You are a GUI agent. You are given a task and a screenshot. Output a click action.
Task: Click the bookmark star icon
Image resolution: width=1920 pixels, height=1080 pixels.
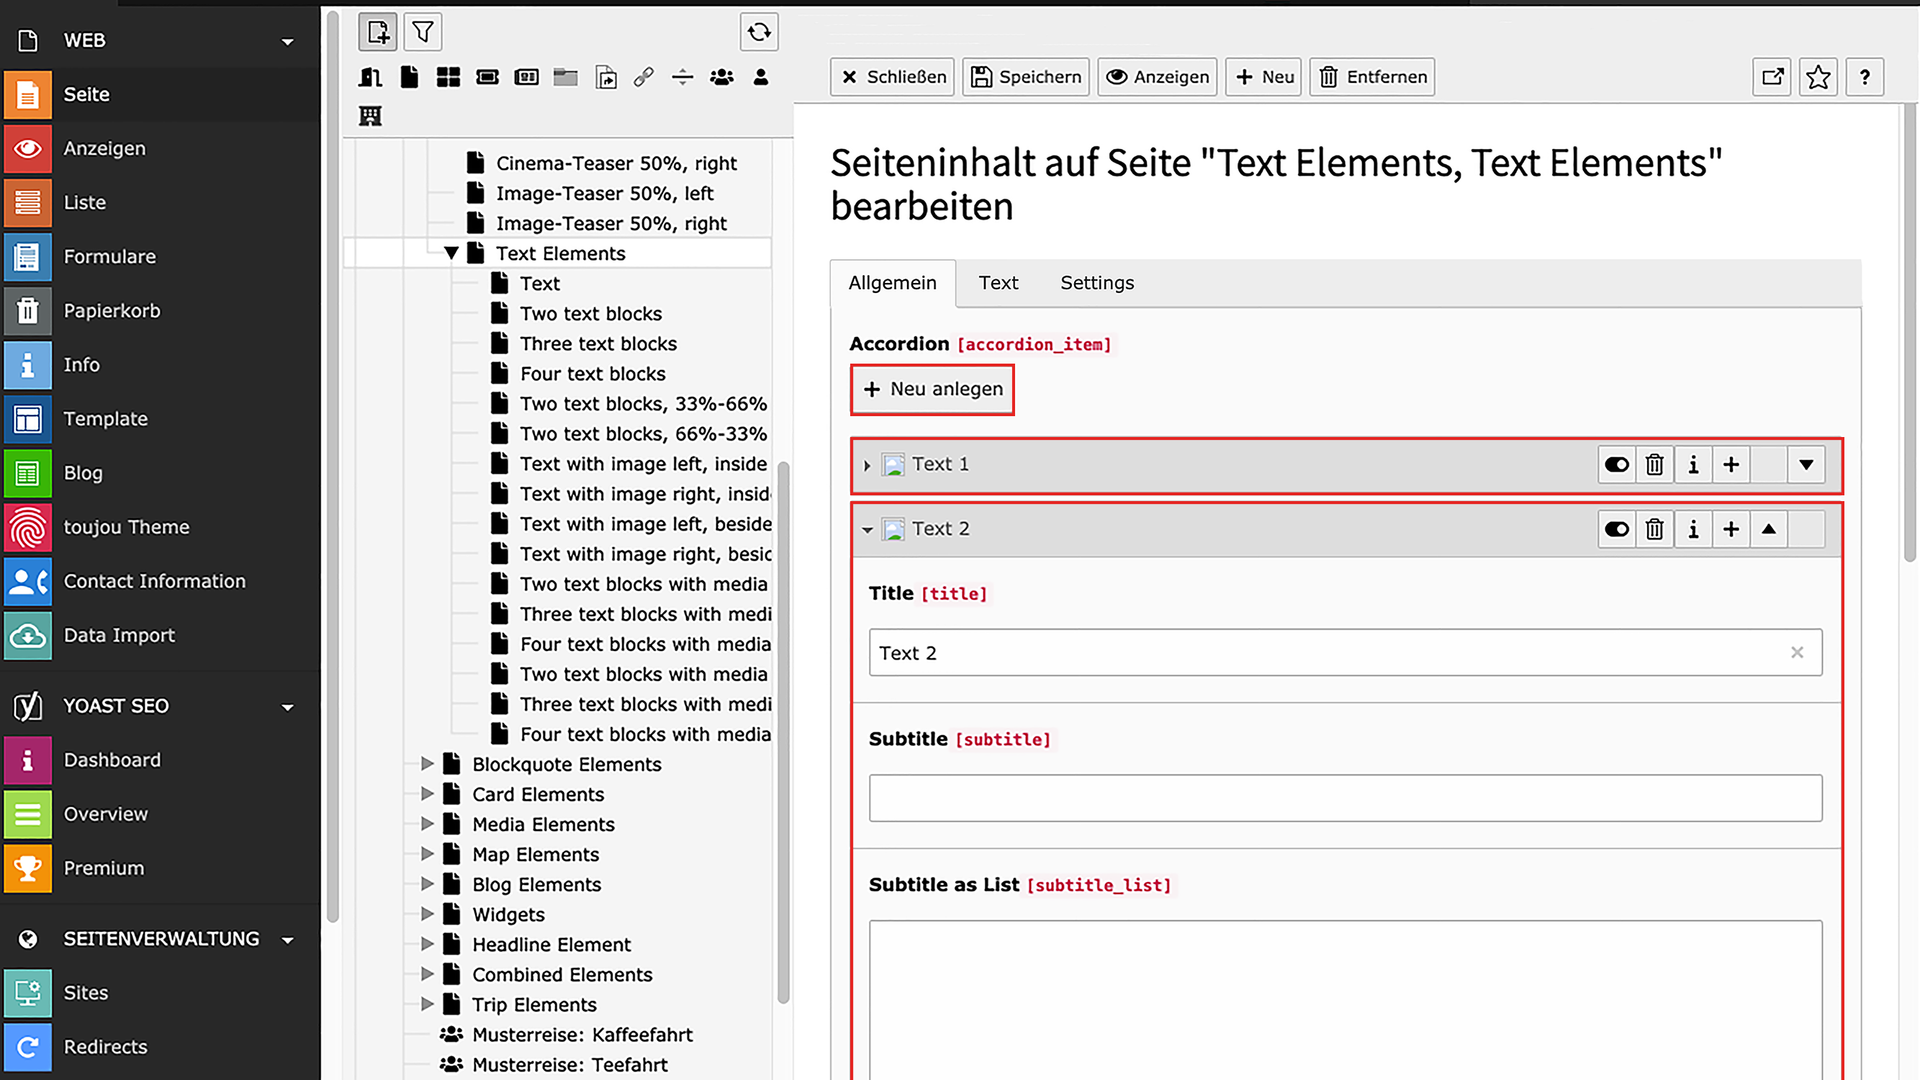(x=1818, y=77)
